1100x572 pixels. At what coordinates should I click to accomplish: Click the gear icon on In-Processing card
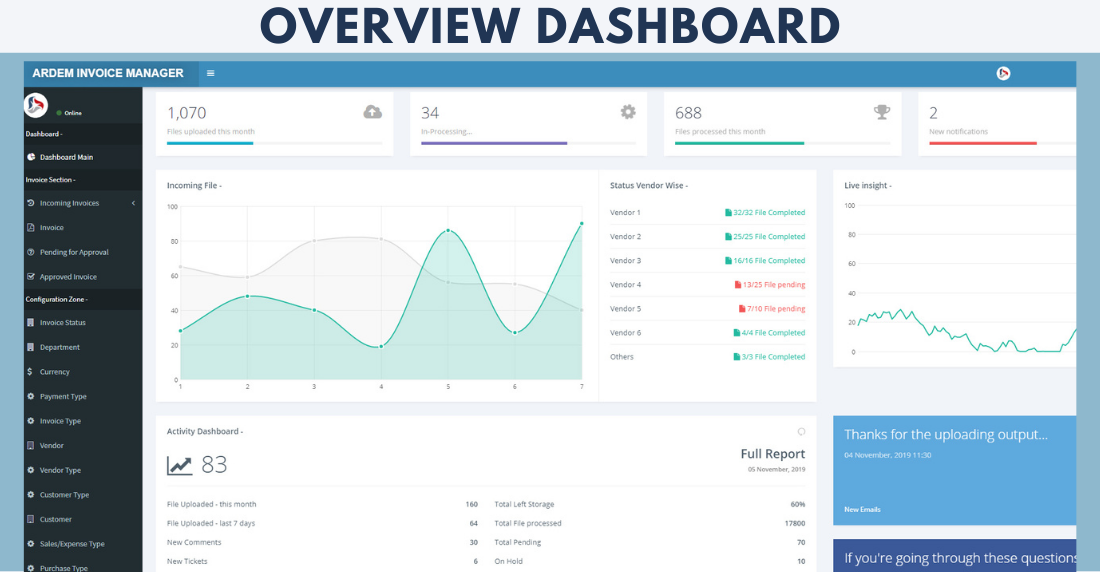[x=628, y=112]
